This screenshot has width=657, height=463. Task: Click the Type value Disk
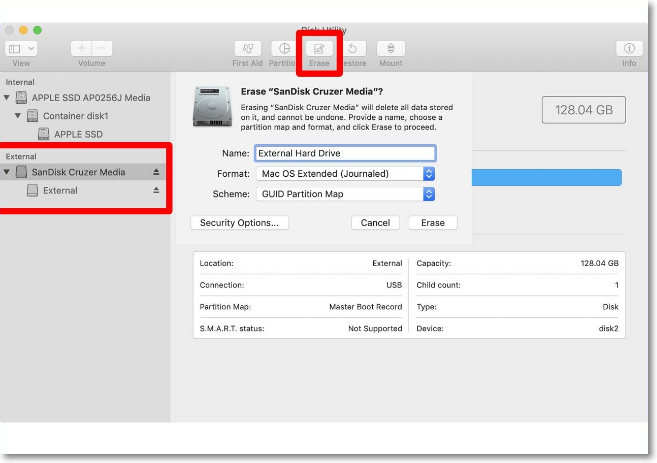click(610, 307)
